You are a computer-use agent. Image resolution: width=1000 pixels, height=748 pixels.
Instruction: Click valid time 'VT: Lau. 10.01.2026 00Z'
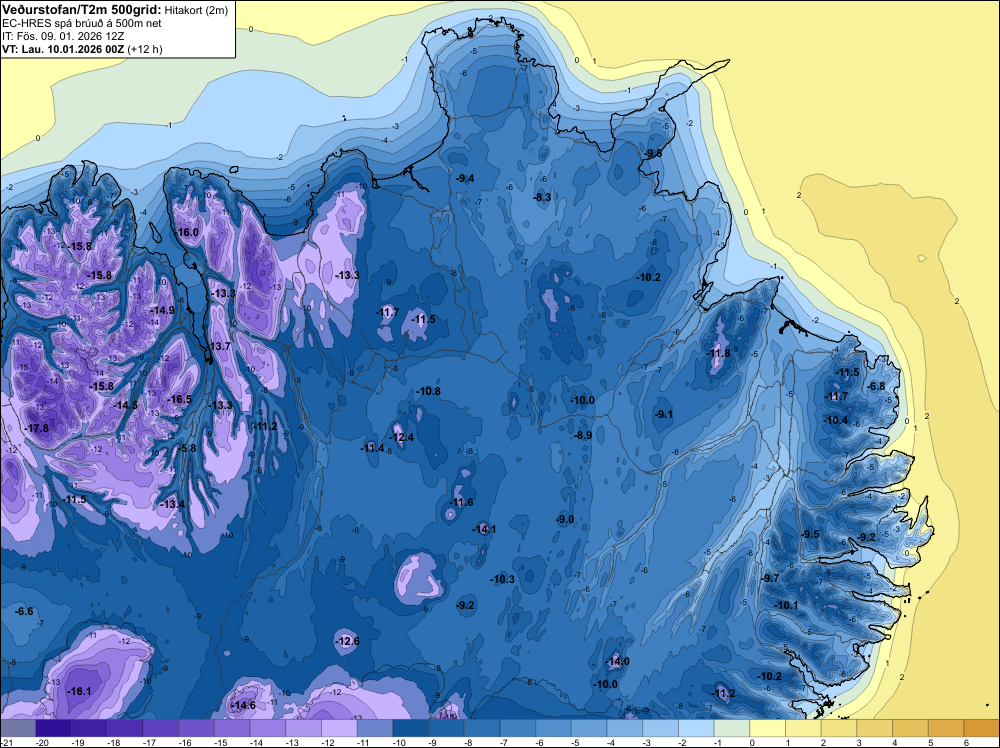point(63,49)
